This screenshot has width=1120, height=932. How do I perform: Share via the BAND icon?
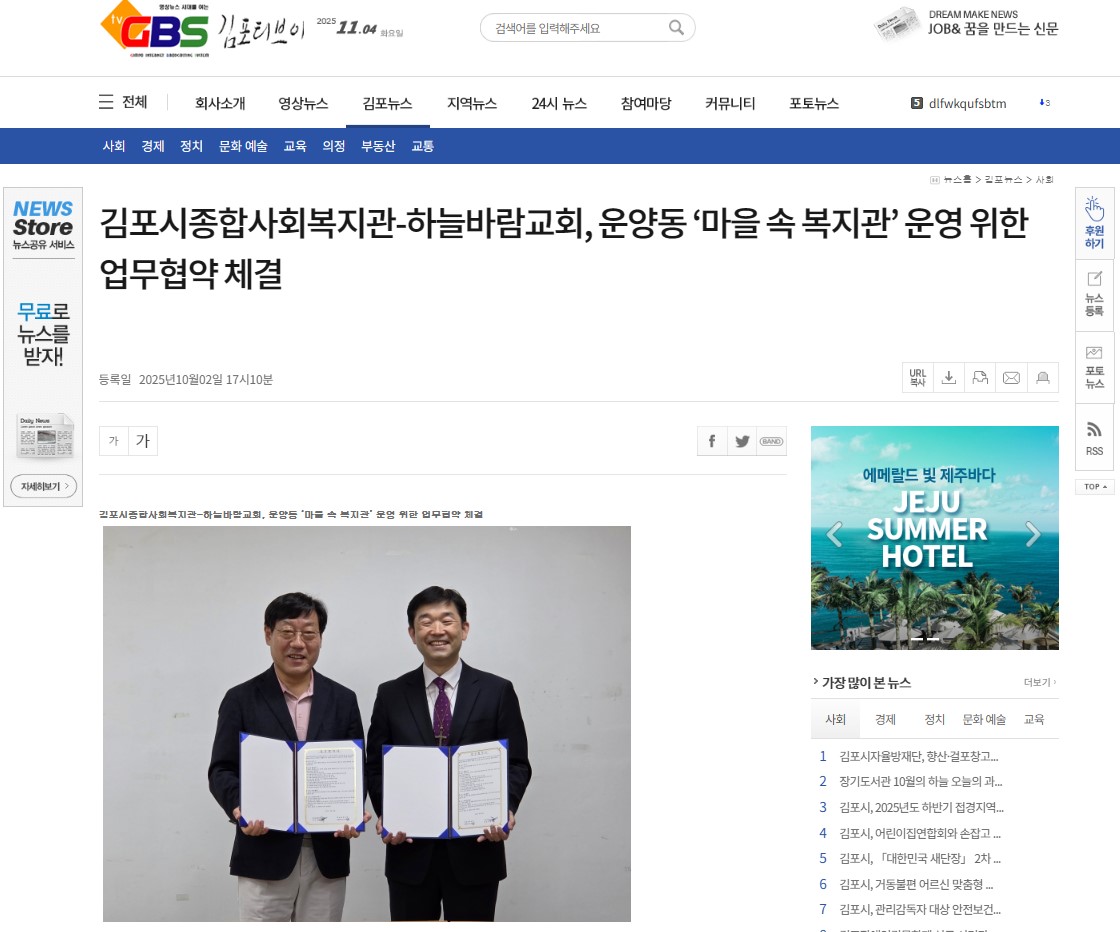tap(771, 441)
